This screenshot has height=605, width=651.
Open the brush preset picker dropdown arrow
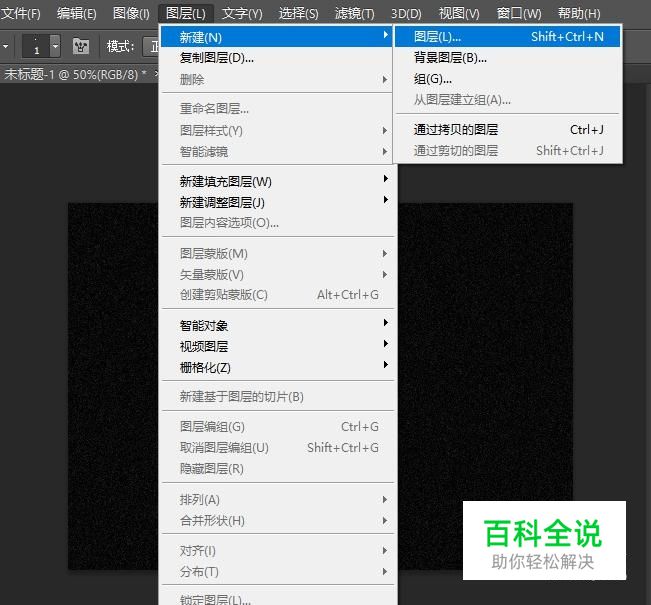[55, 46]
